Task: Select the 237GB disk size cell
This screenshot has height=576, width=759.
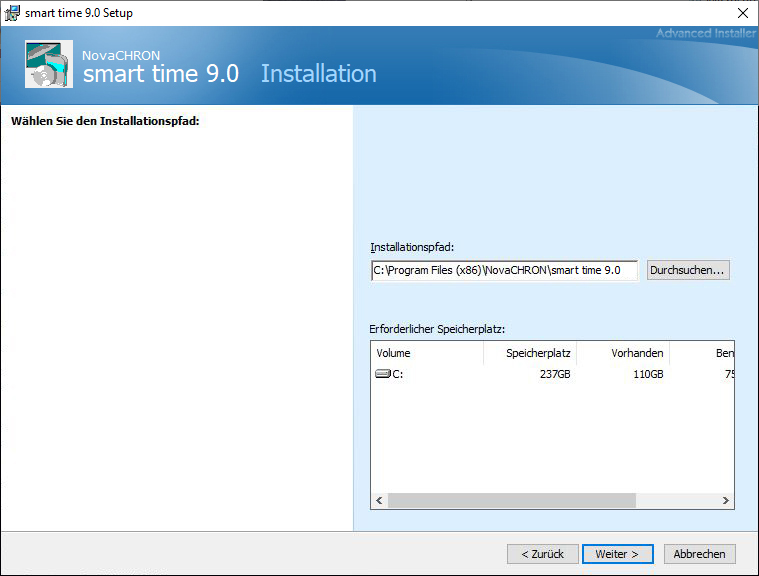Action: pos(554,374)
